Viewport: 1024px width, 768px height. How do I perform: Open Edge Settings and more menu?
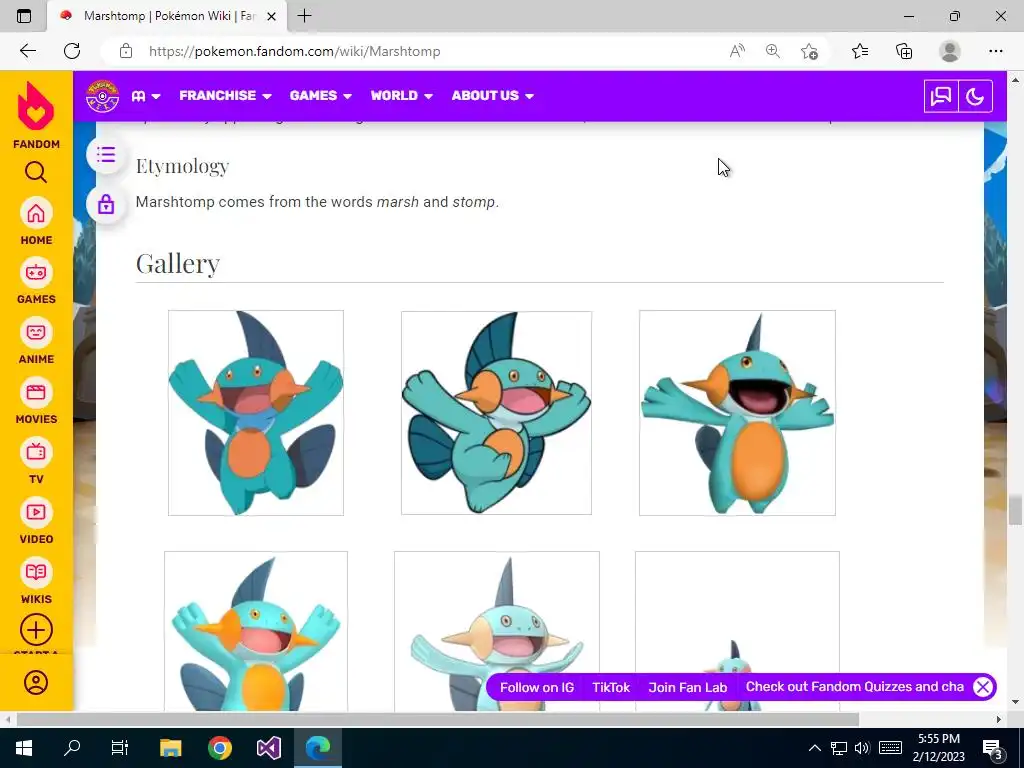click(x=995, y=51)
